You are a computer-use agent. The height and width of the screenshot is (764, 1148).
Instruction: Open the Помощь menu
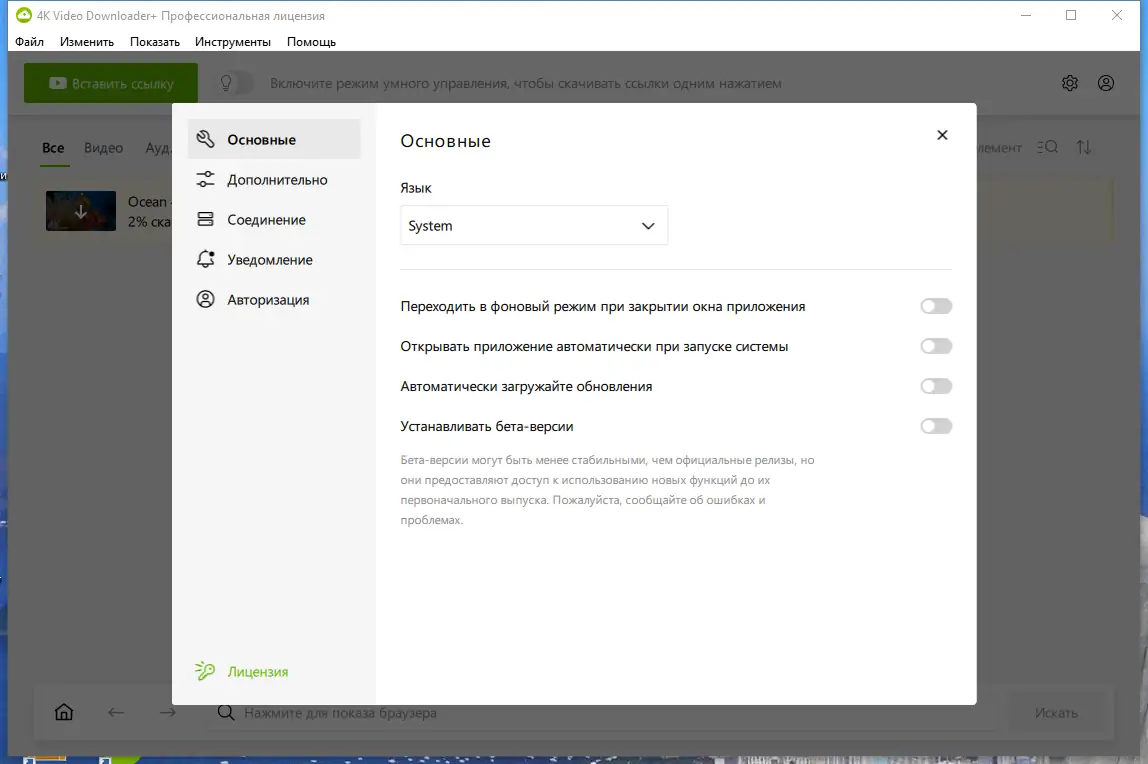point(311,42)
